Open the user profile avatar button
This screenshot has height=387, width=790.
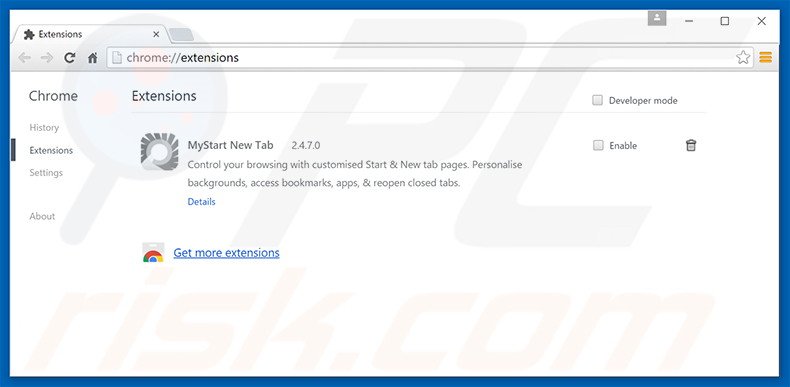click(x=657, y=18)
